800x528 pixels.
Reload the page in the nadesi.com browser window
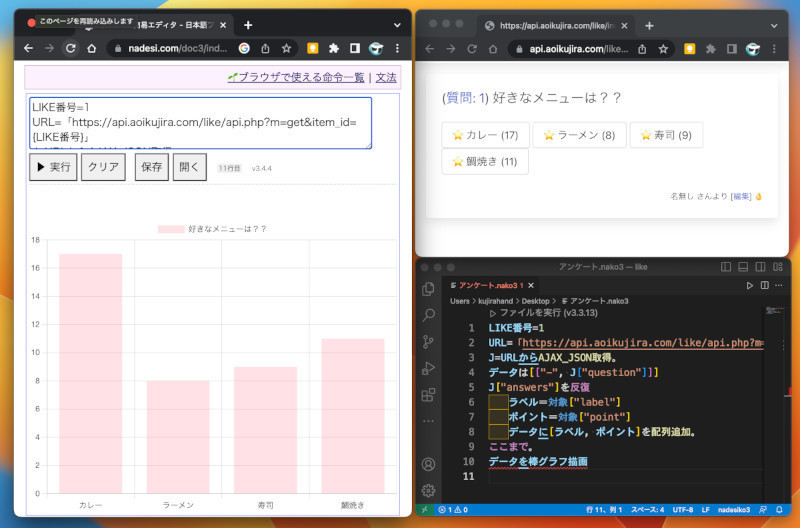coord(70,48)
